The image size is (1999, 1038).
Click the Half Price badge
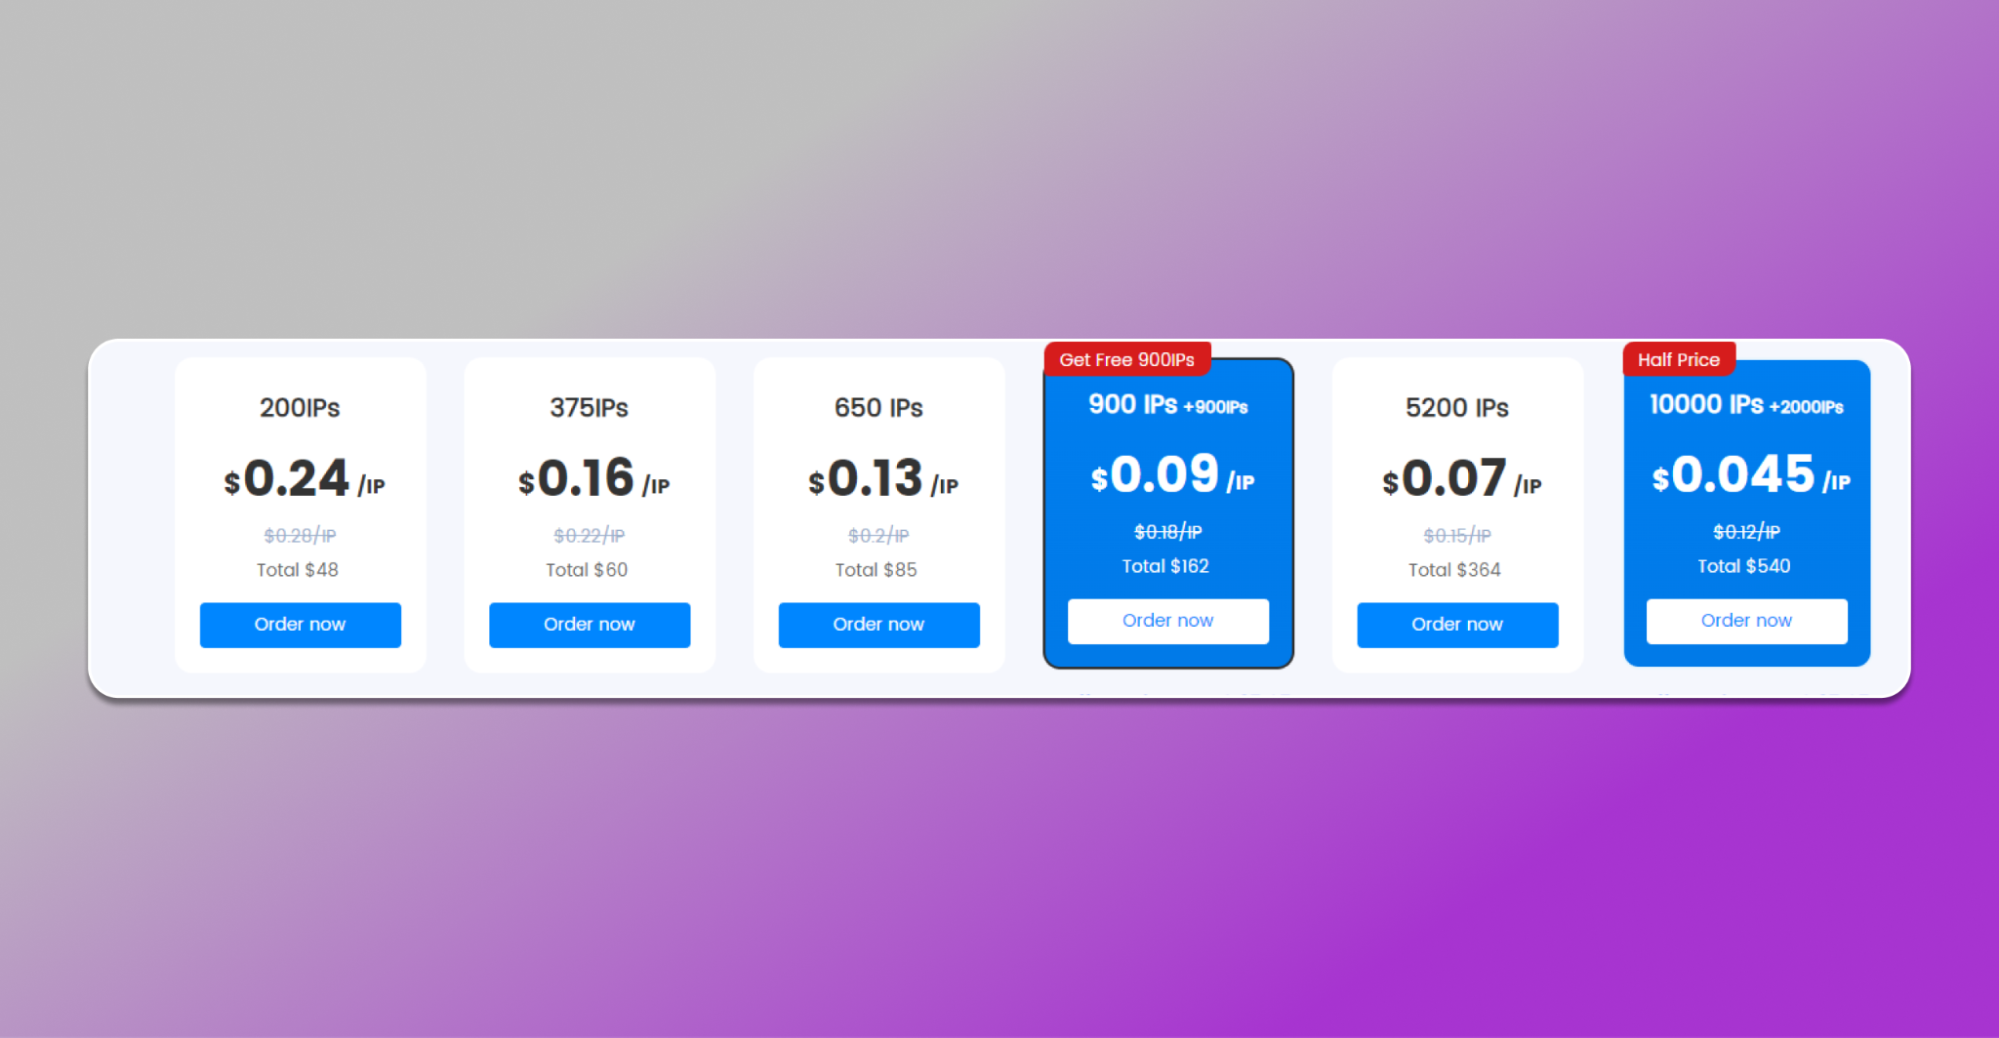1679,359
